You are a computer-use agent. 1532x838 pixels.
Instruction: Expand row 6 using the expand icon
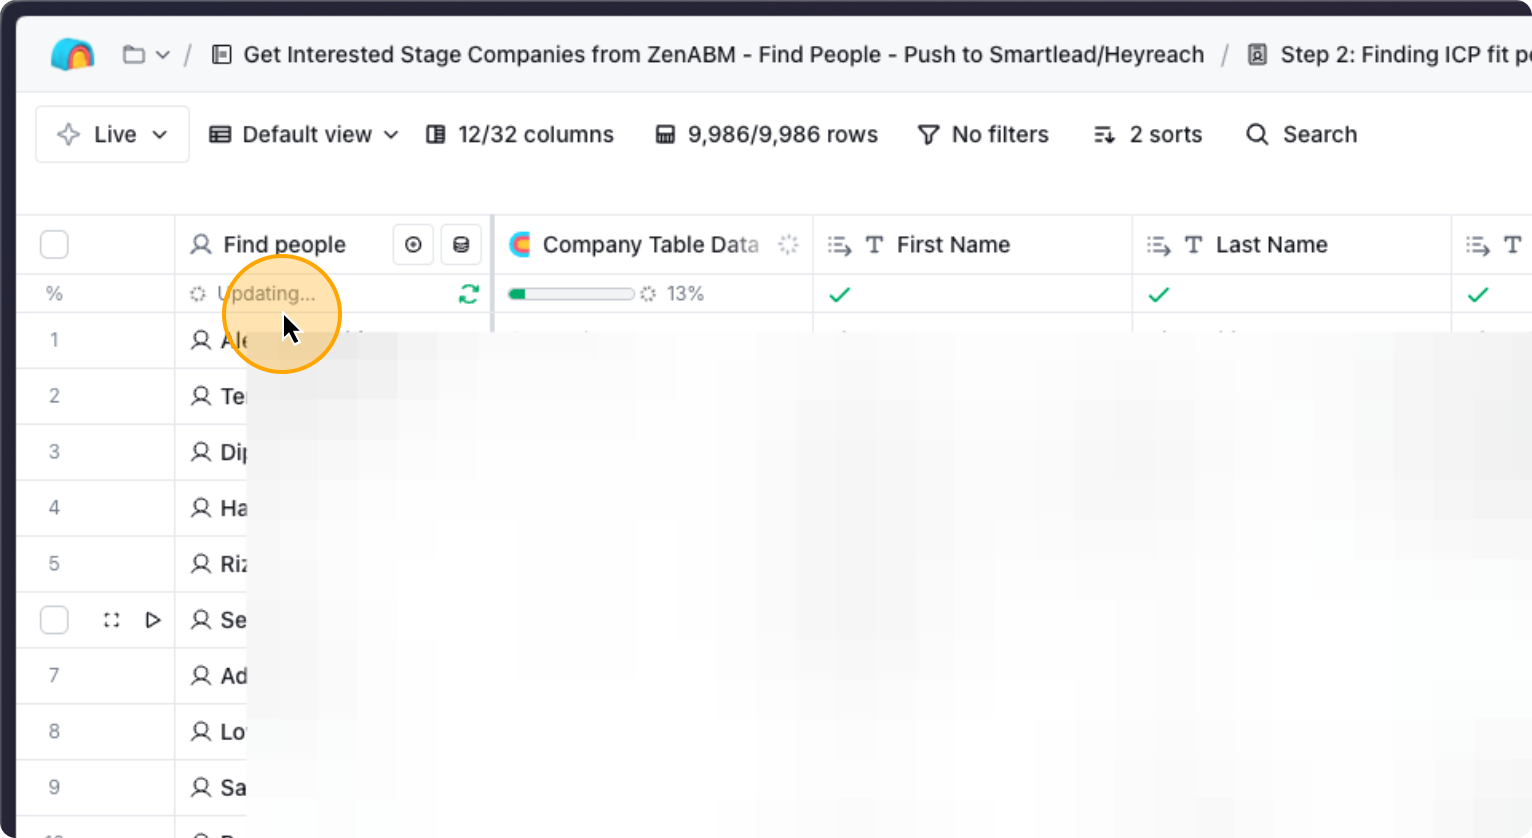(111, 620)
